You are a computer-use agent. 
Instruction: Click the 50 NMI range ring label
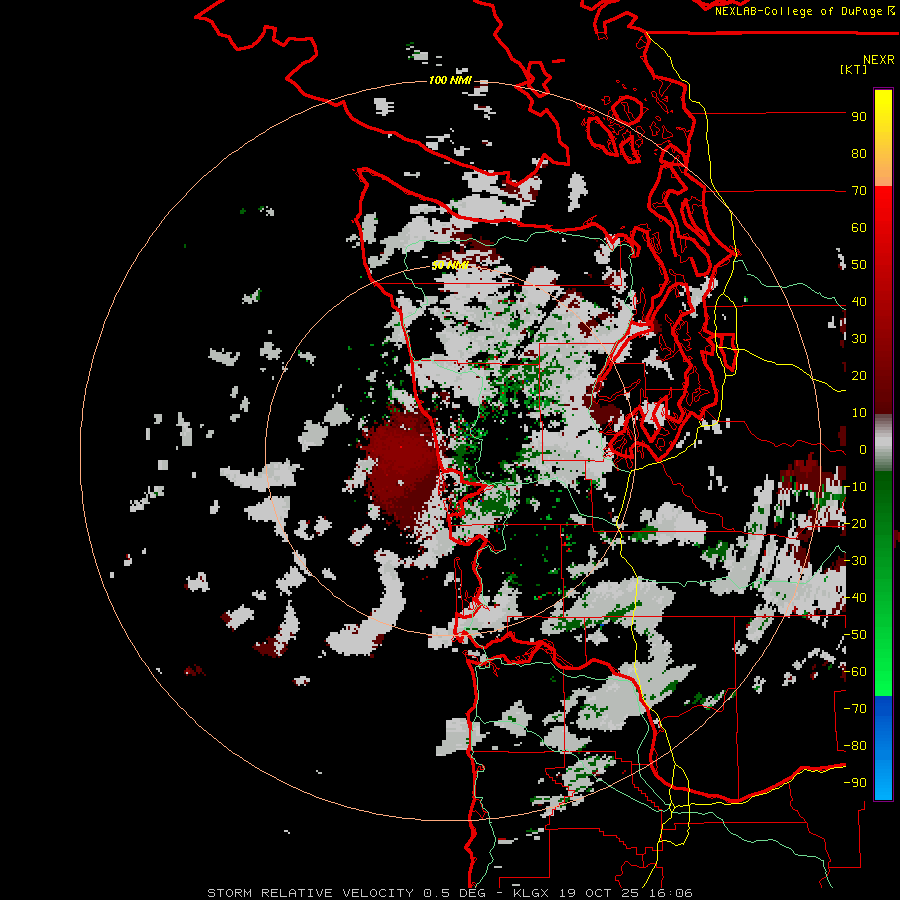point(450,265)
